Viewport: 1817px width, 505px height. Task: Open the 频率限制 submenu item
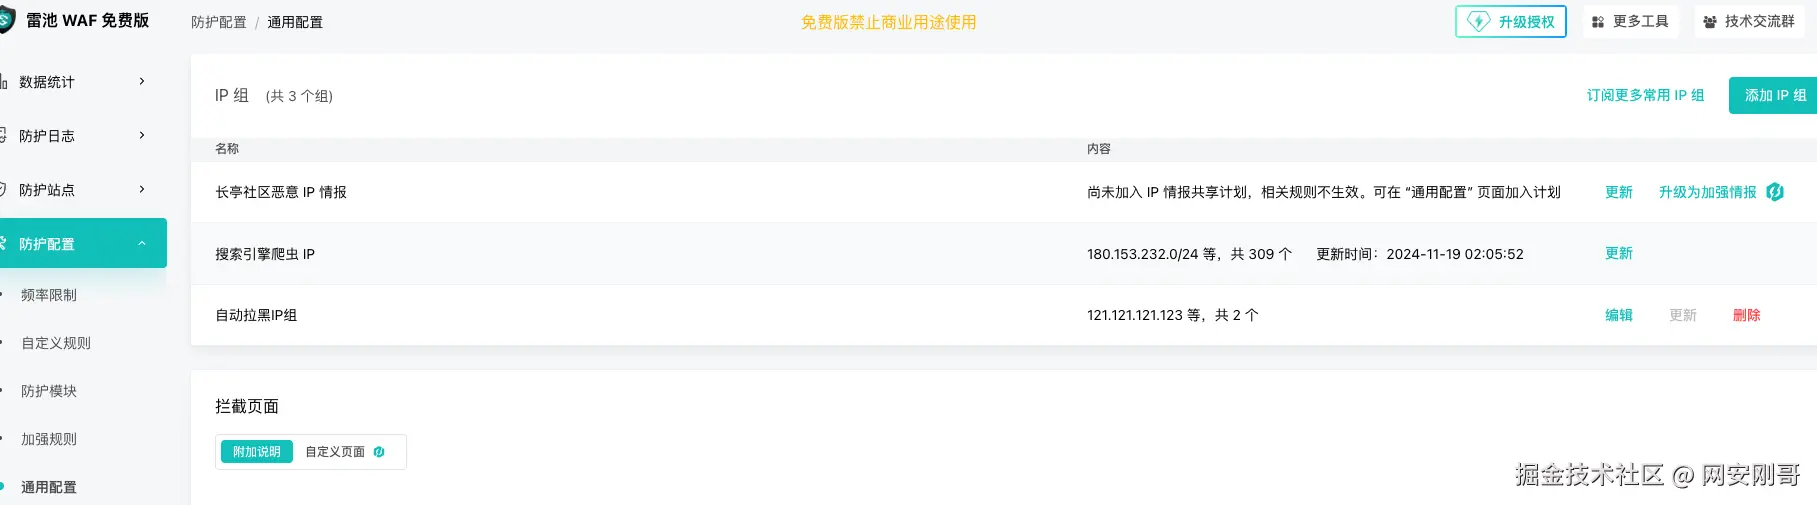[x=49, y=295]
